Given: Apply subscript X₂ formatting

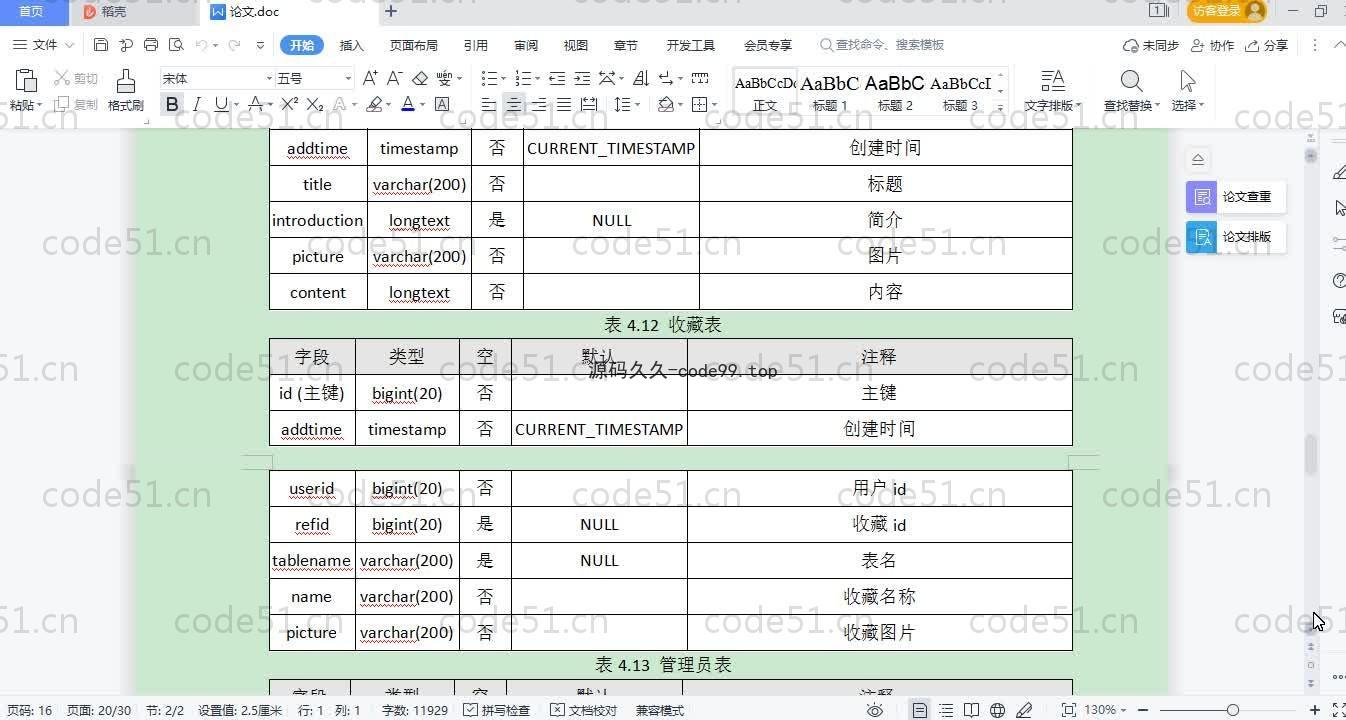Looking at the screenshot, I should point(315,104).
